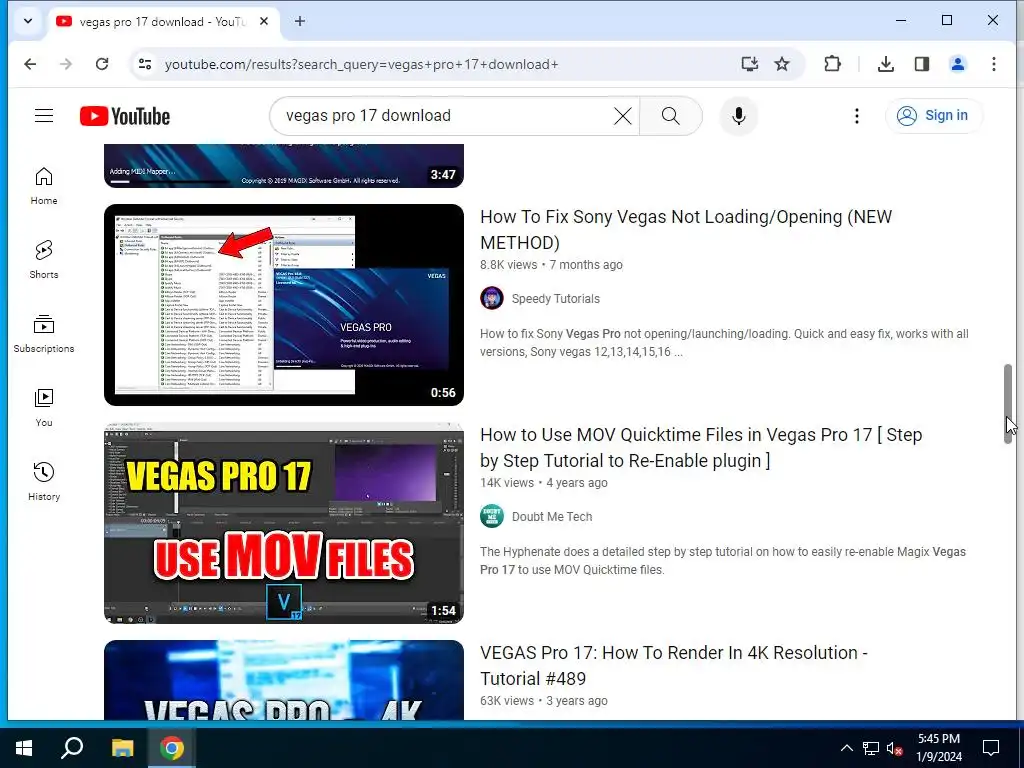This screenshot has width=1024, height=768.
Task: Open muted volume tray icon
Action: 894,748
